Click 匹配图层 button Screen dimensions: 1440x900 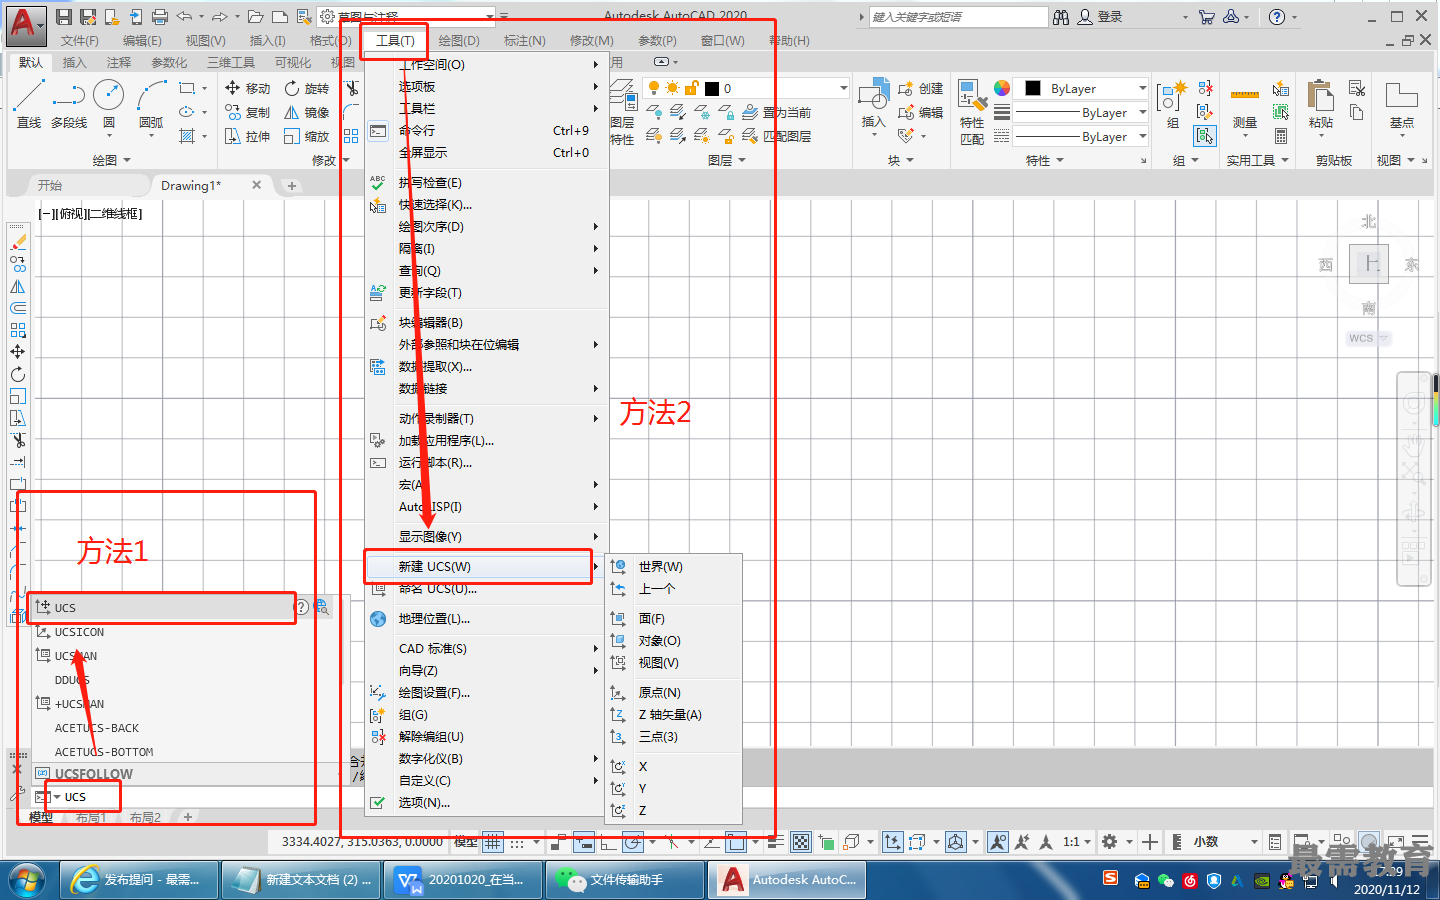[x=776, y=136]
